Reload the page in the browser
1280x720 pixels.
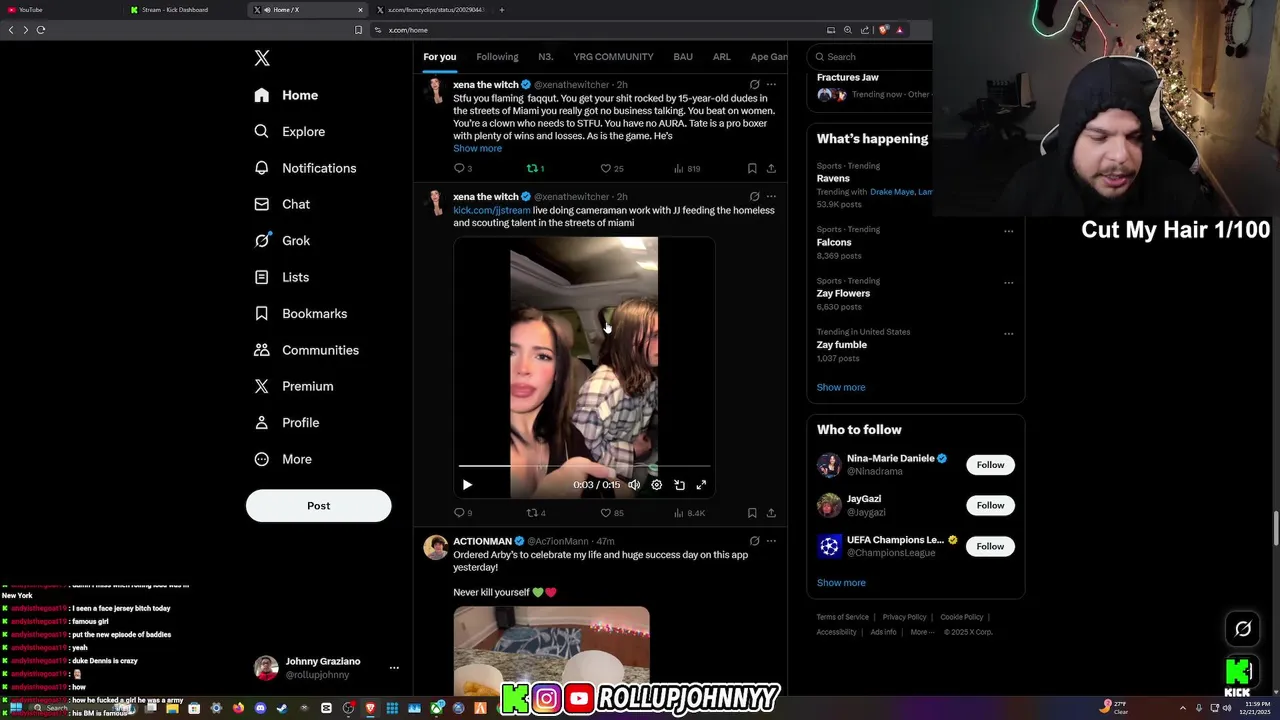click(x=41, y=30)
